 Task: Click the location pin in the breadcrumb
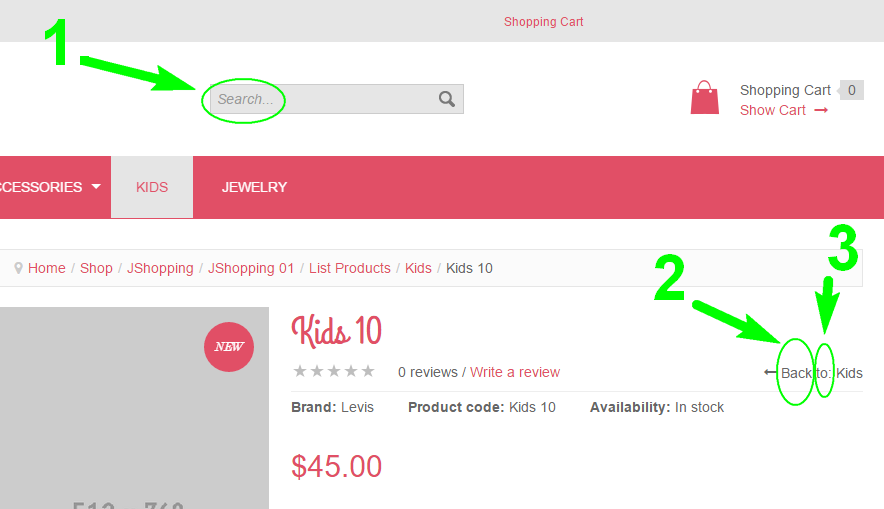pos(19,268)
